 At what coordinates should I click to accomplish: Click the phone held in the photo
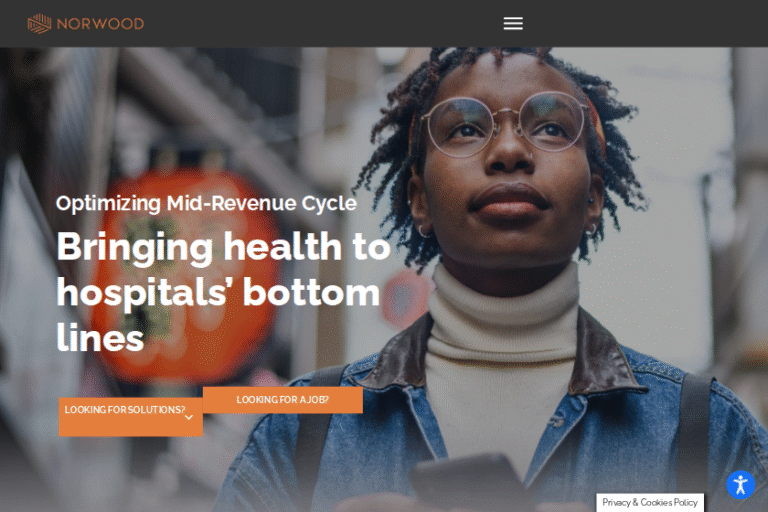tap(465, 483)
